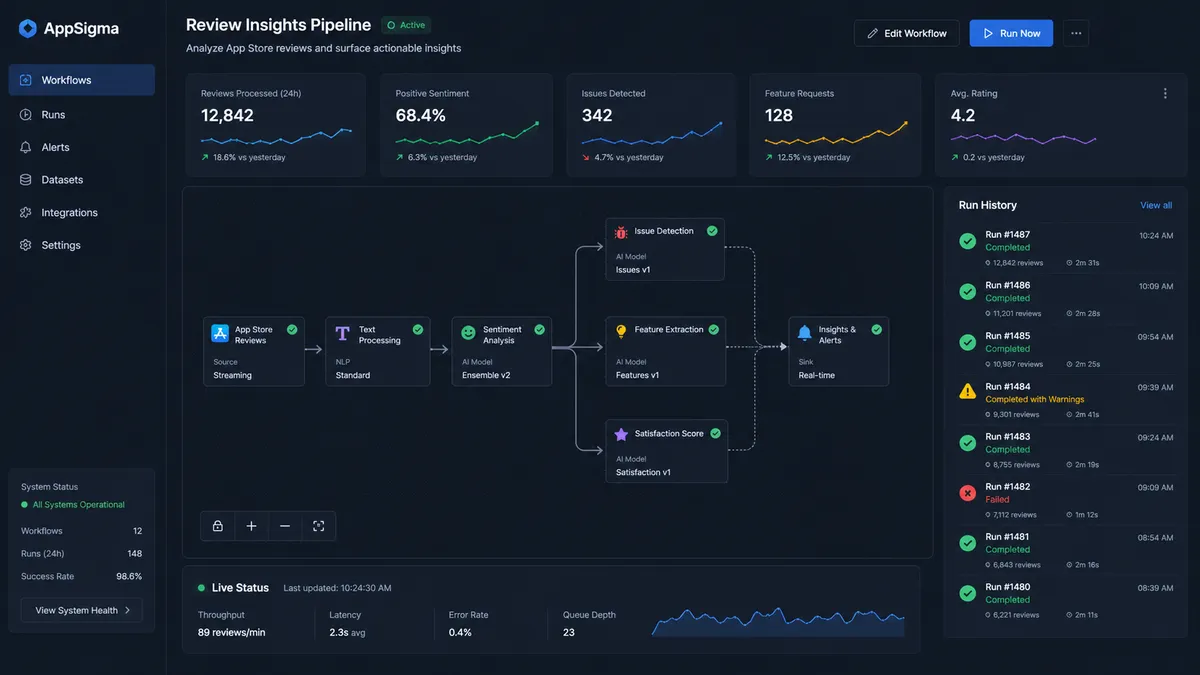Click the green check on Sentiment Analysis node
The height and width of the screenshot is (675, 1200).
pos(539,329)
